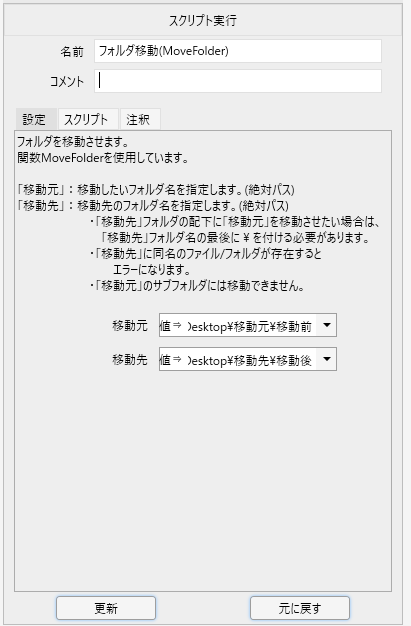Switch to the スクリプト tab
This screenshot has height=626, width=411.
(88, 119)
